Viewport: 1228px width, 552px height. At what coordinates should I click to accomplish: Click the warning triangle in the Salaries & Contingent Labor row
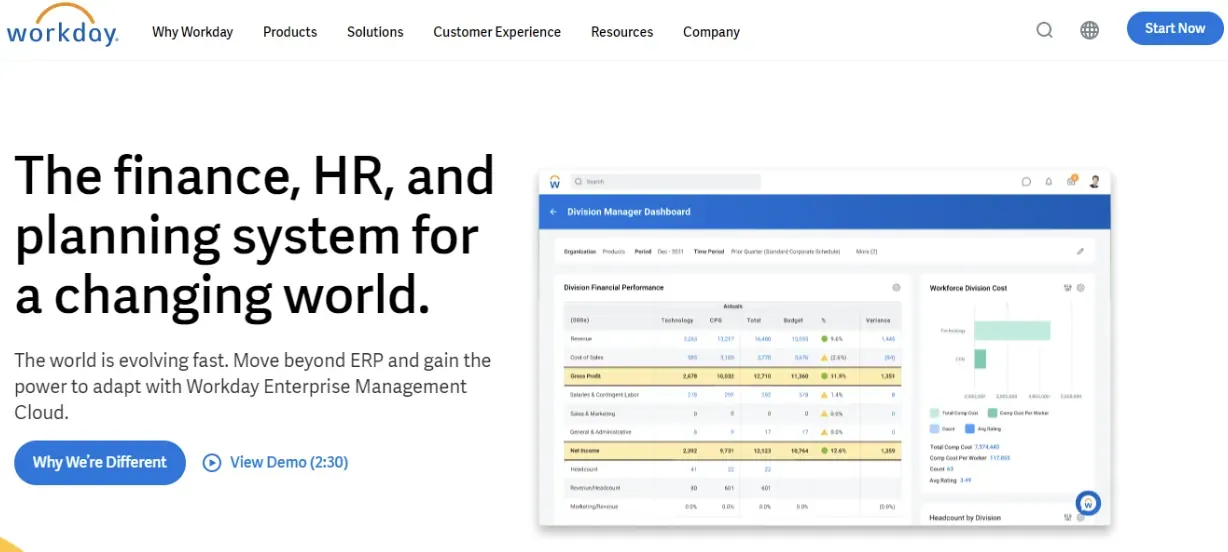824,395
